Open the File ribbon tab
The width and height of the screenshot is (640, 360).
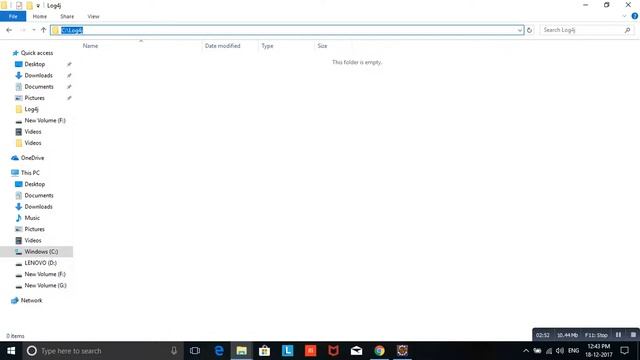[x=13, y=16]
